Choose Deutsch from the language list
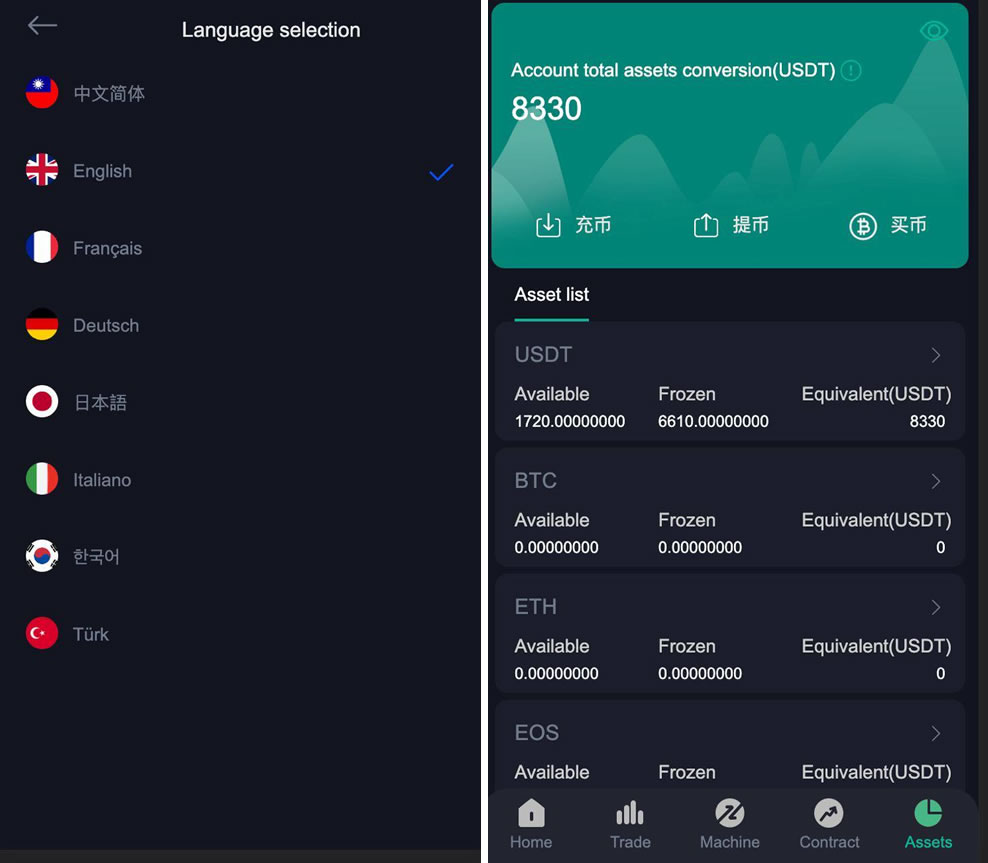The image size is (988, 863). click(105, 325)
